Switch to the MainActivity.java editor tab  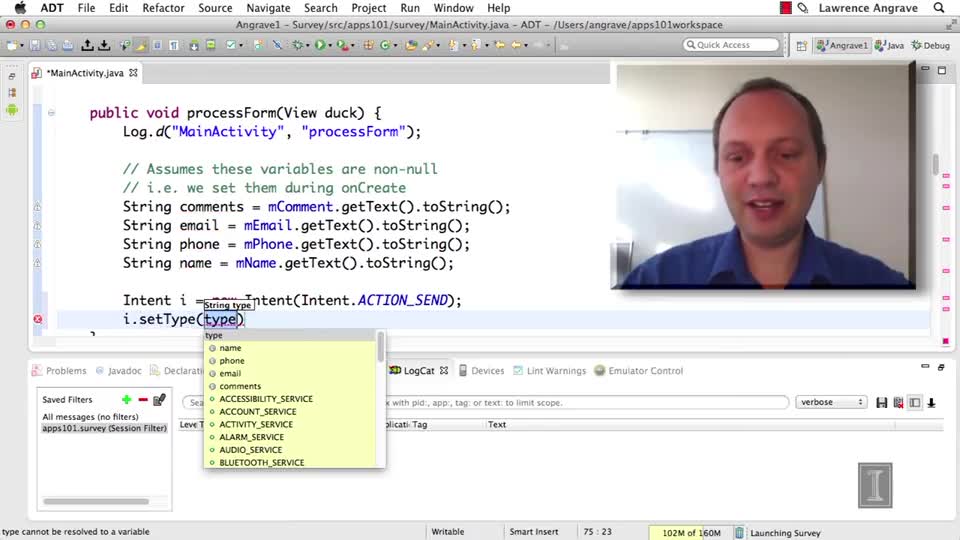point(86,73)
